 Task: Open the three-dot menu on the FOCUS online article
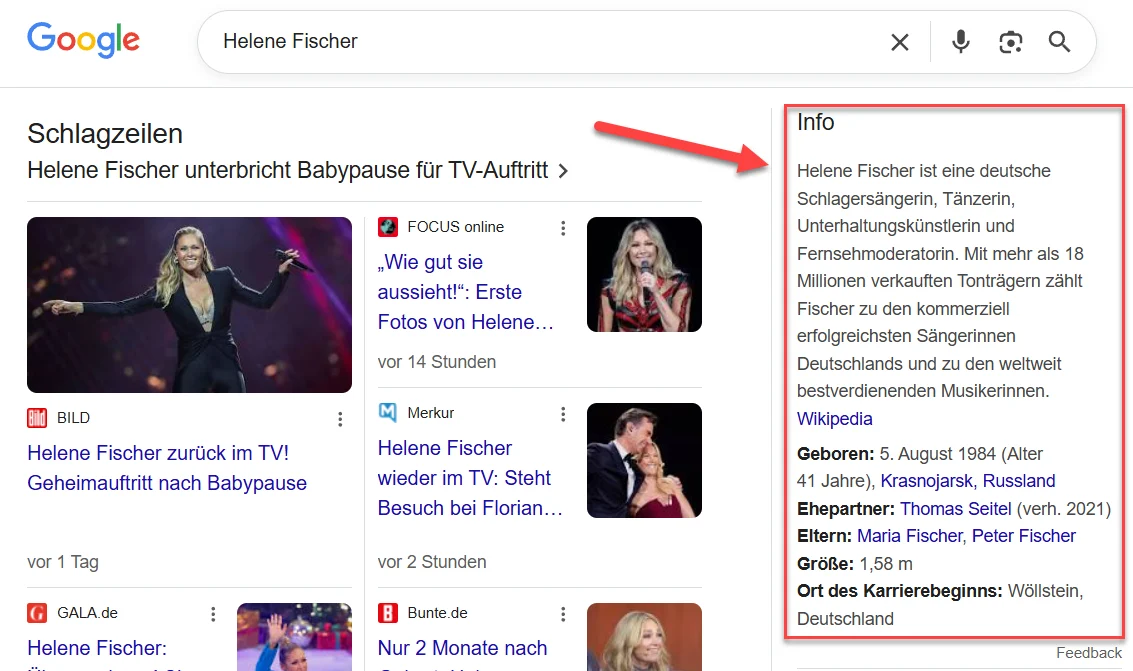[x=563, y=227]
